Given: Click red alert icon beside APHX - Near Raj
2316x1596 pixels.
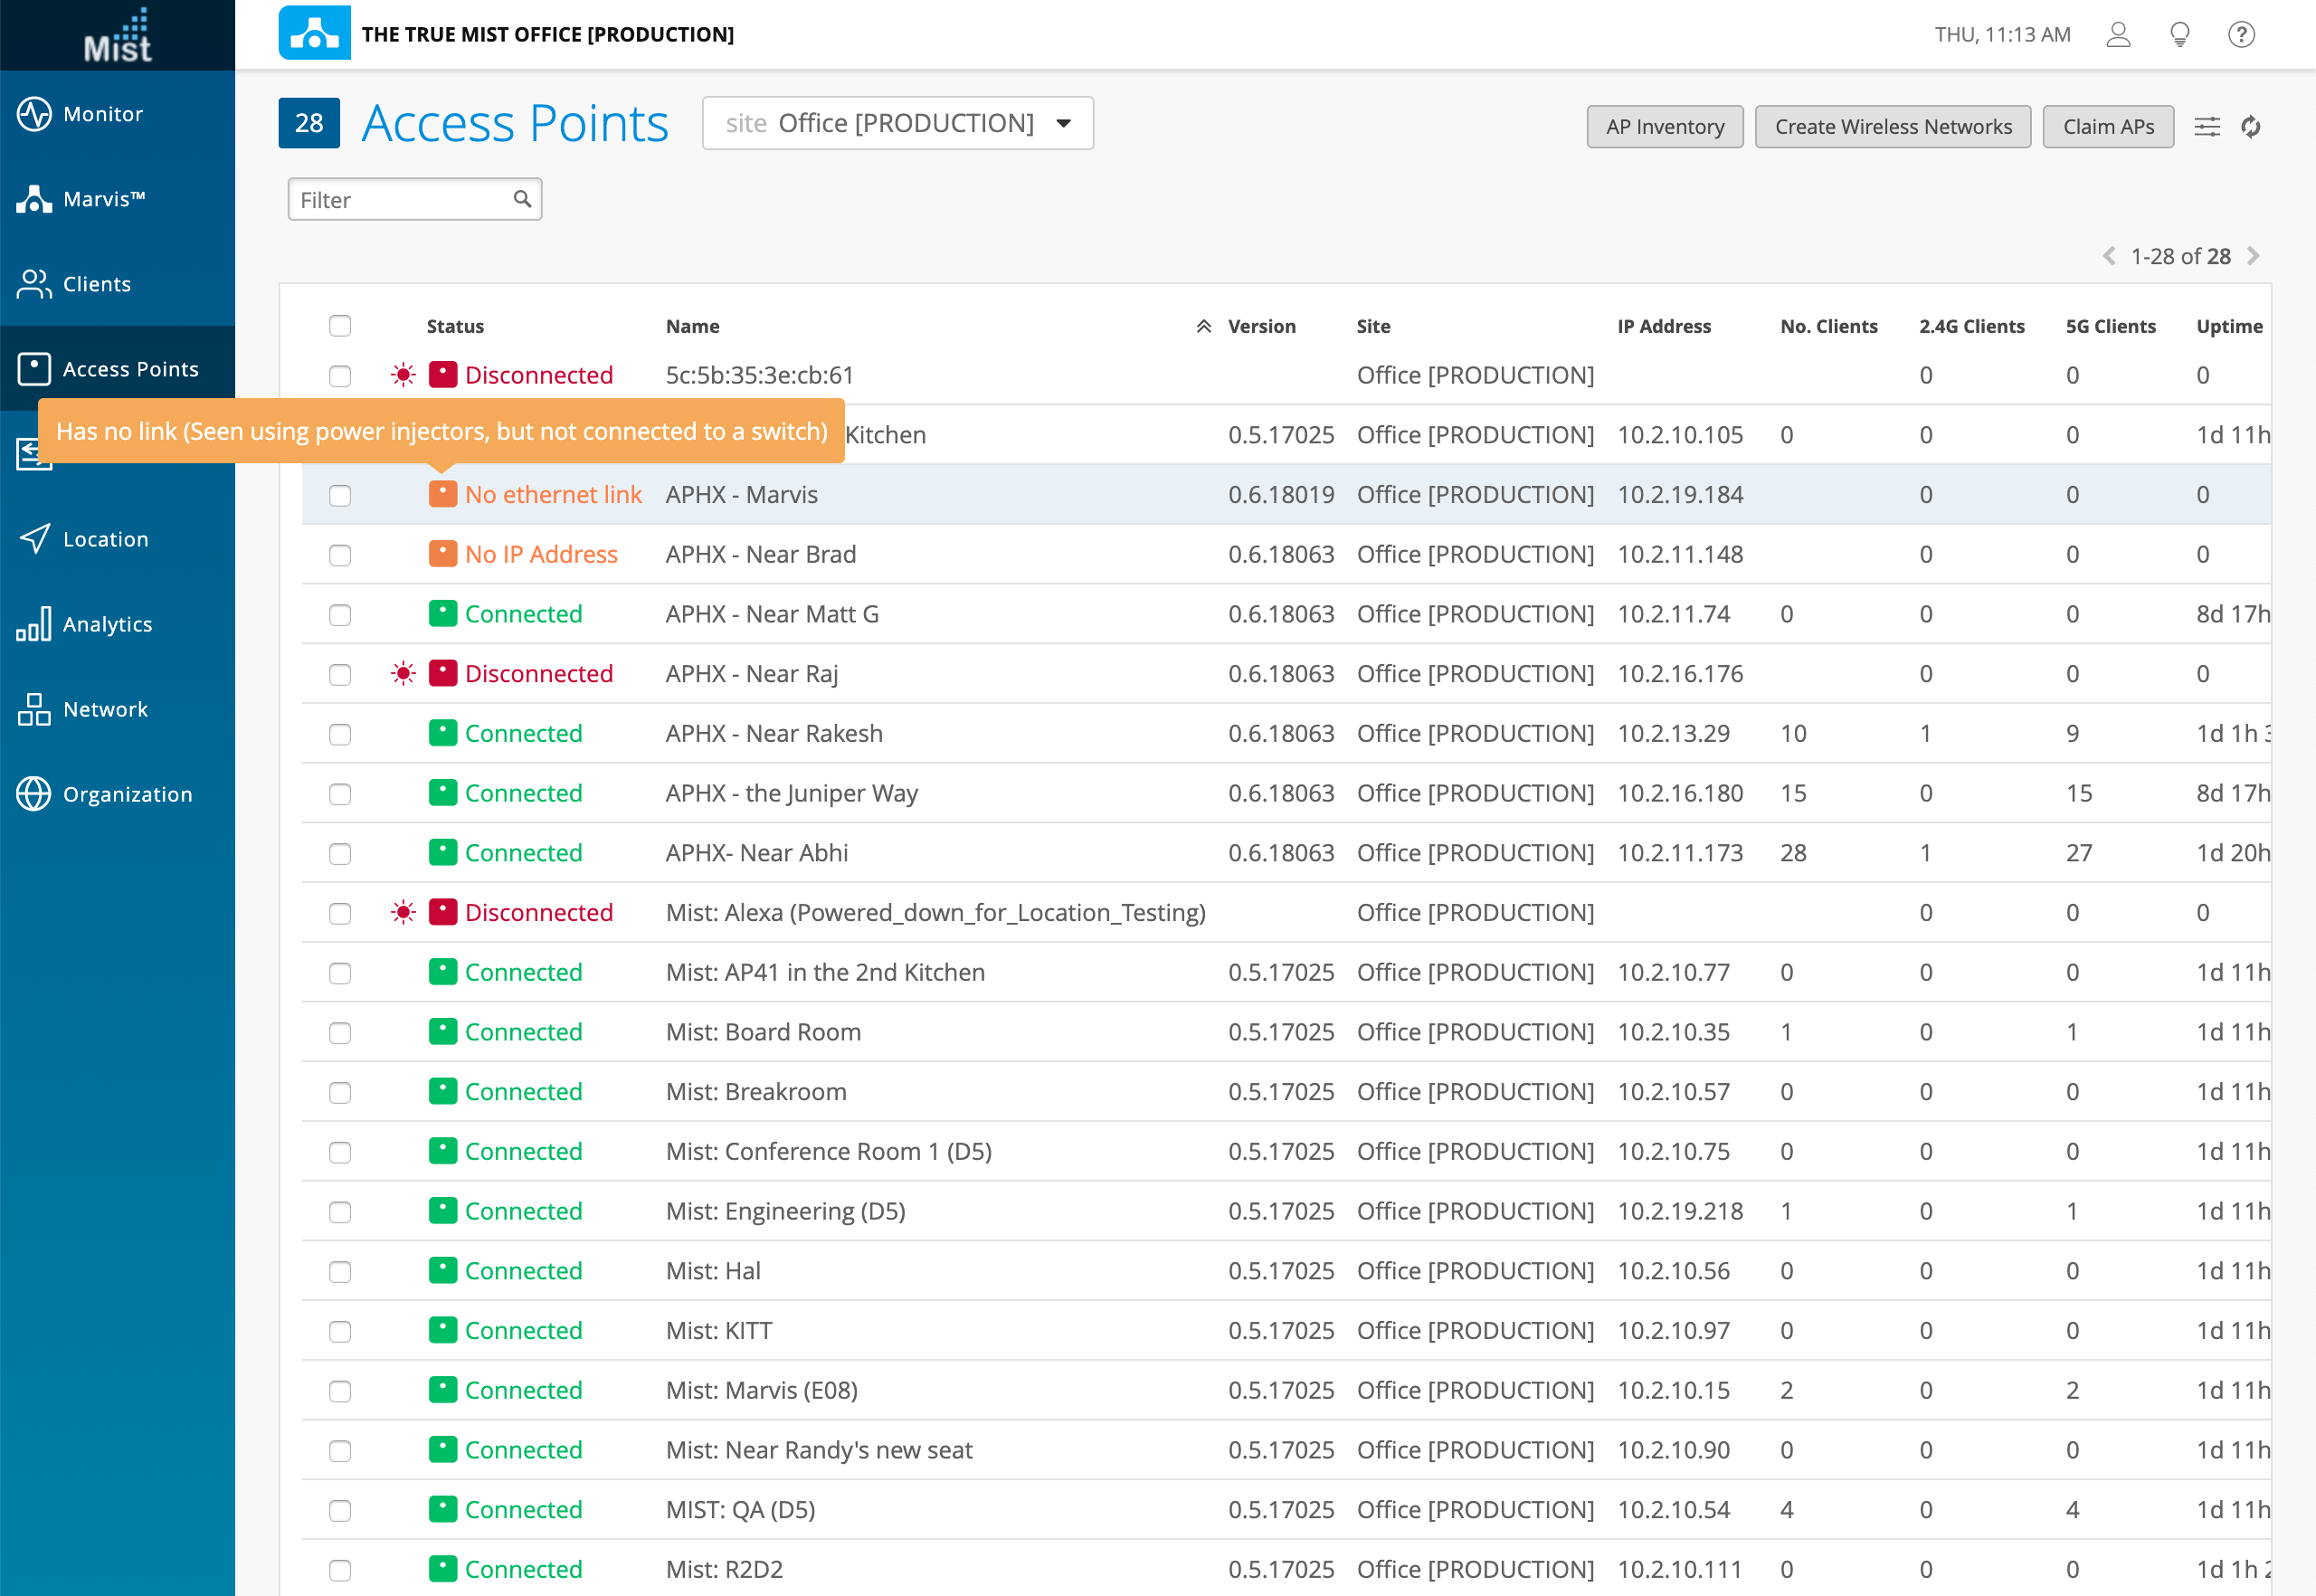Looking at the screenshot, I should [x=403, y=674].
